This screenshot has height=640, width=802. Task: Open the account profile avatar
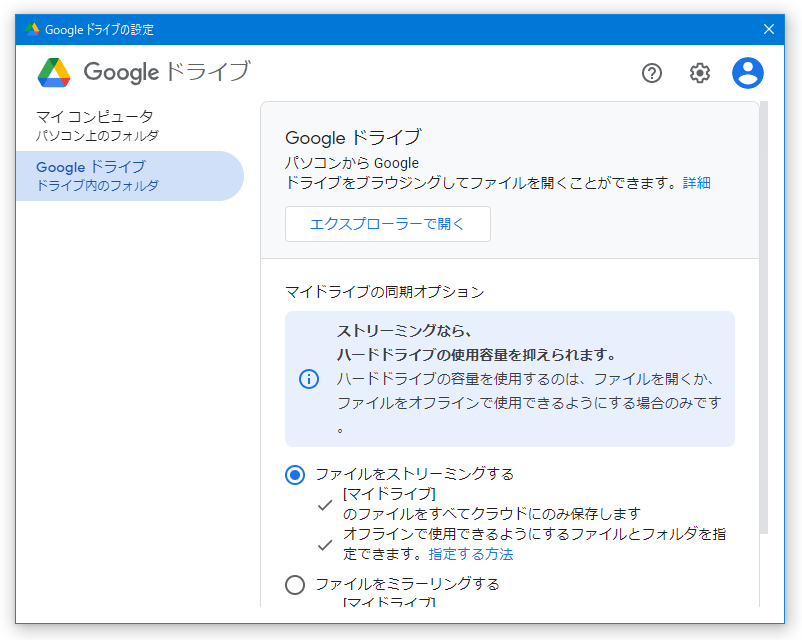pyautogui.click(x=748, y=73)
